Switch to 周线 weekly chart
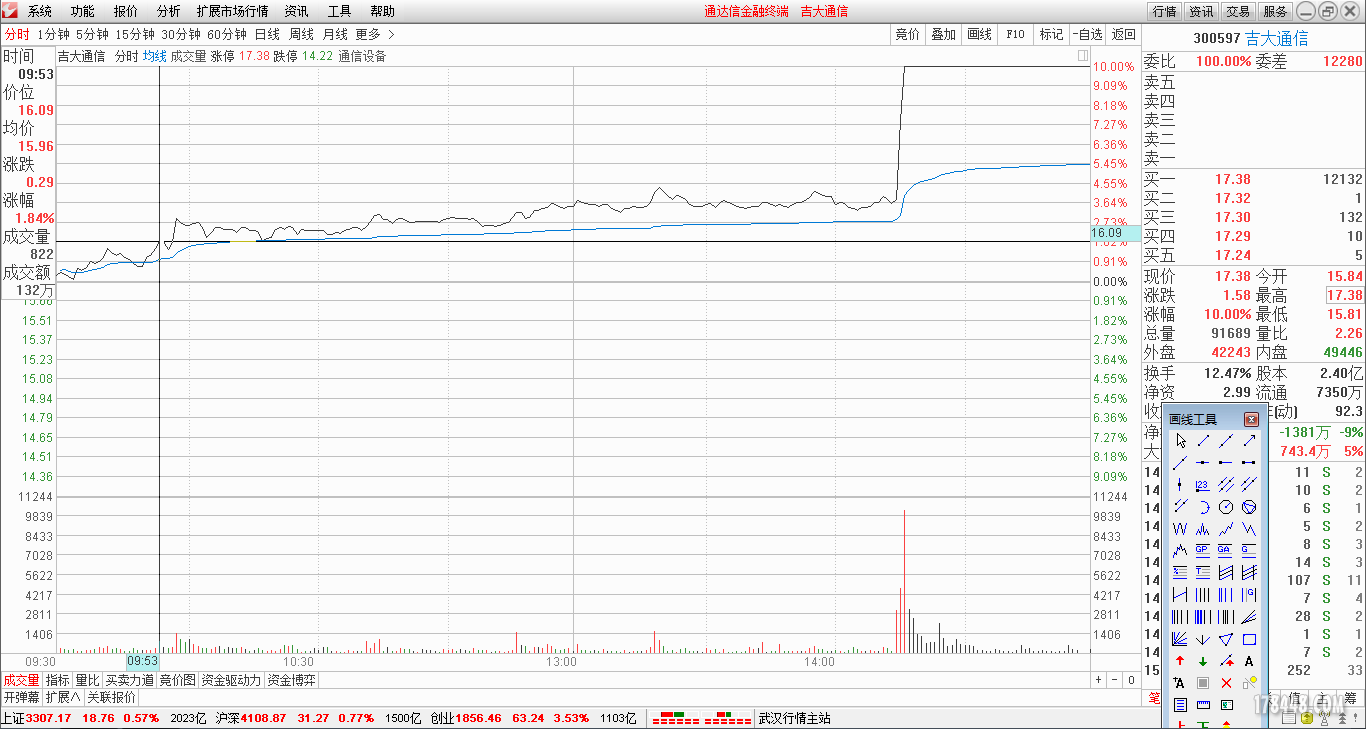The image size is (1366, 729). point(301,34)
